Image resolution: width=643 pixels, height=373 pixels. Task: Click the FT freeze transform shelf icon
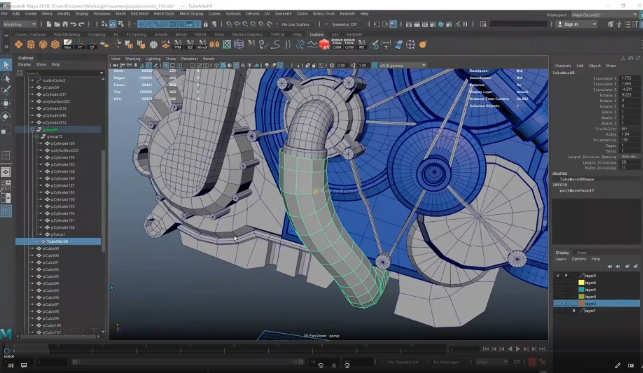[80, 44]
